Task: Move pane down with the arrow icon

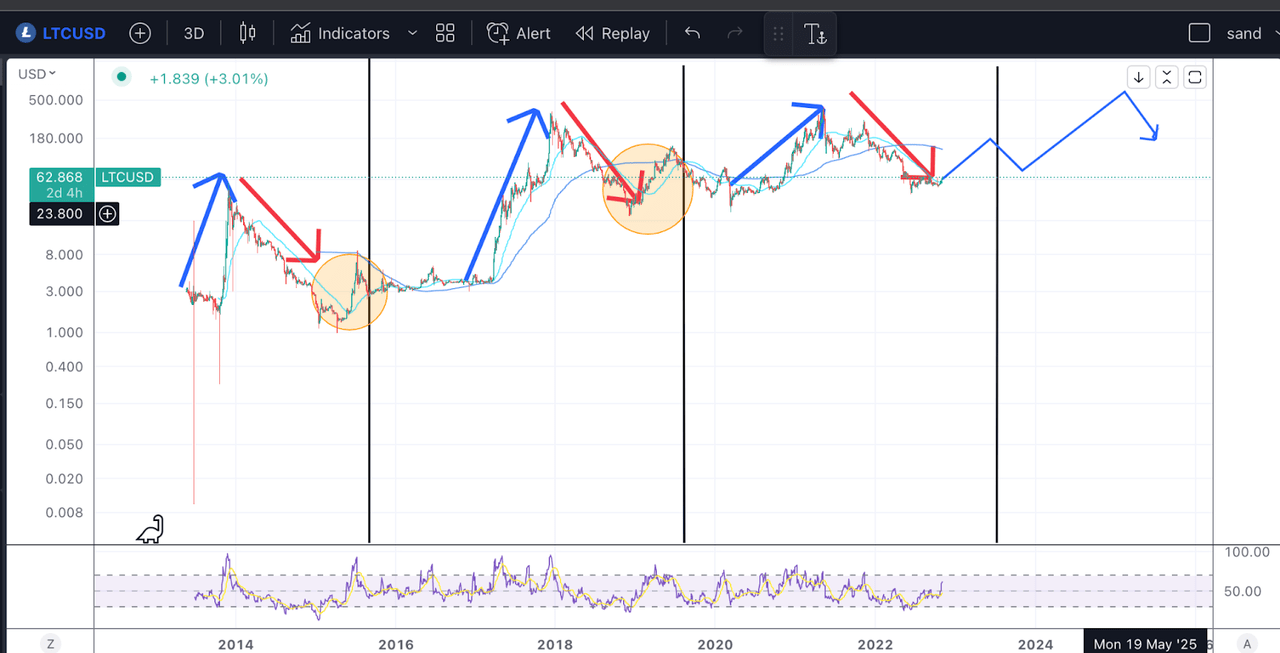Action: click(1138, 77)
